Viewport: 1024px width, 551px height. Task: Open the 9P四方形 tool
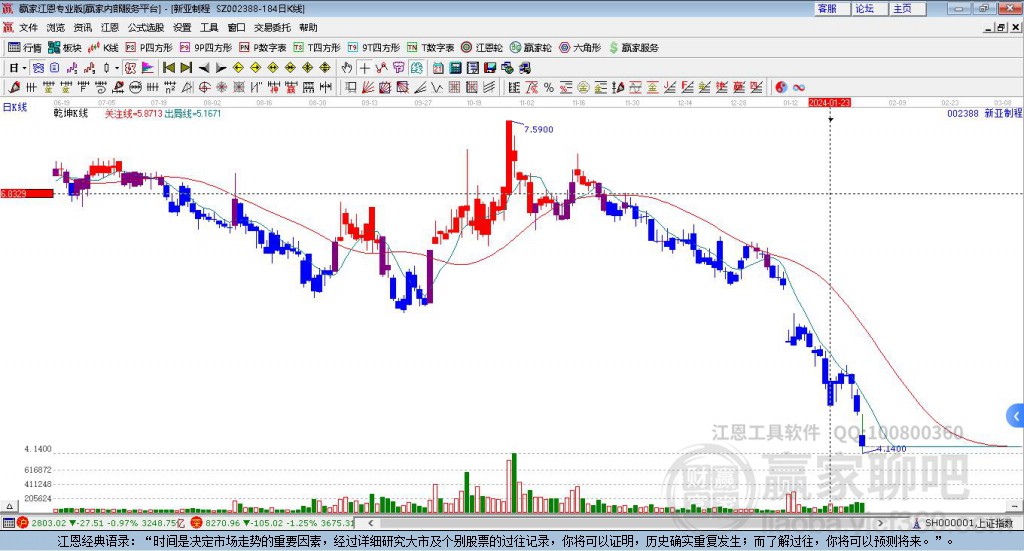coord(206,48)
